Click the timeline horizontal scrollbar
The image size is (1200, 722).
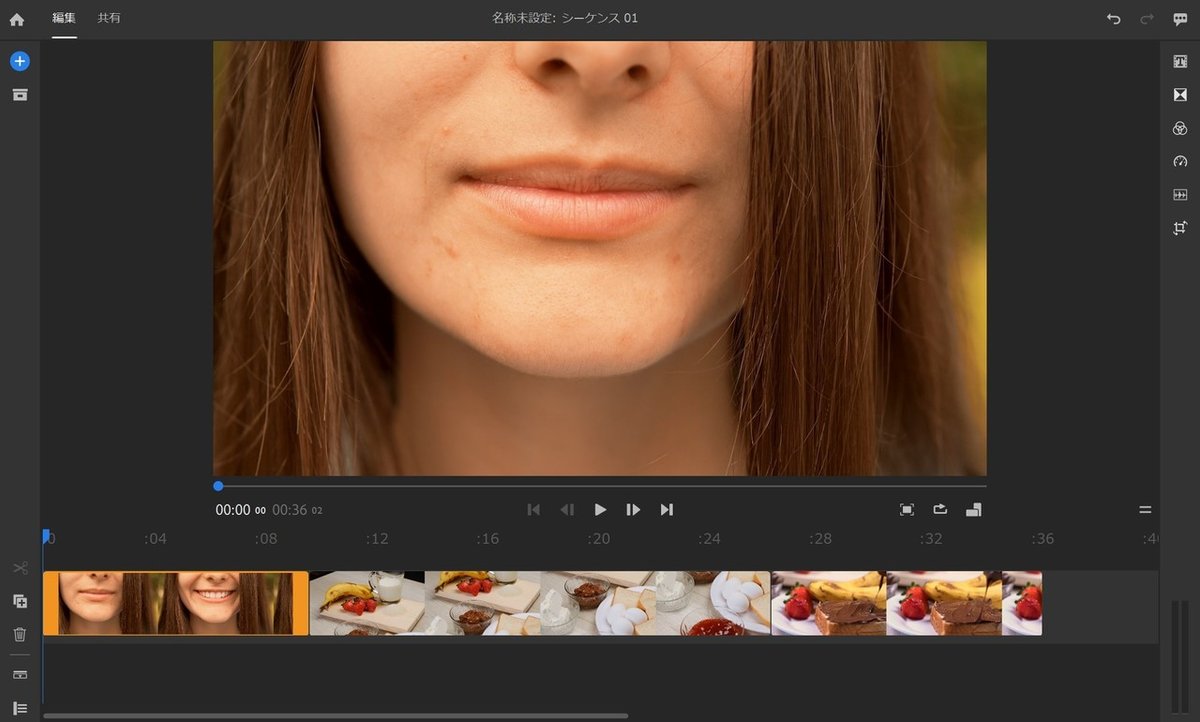coord(336,716)
